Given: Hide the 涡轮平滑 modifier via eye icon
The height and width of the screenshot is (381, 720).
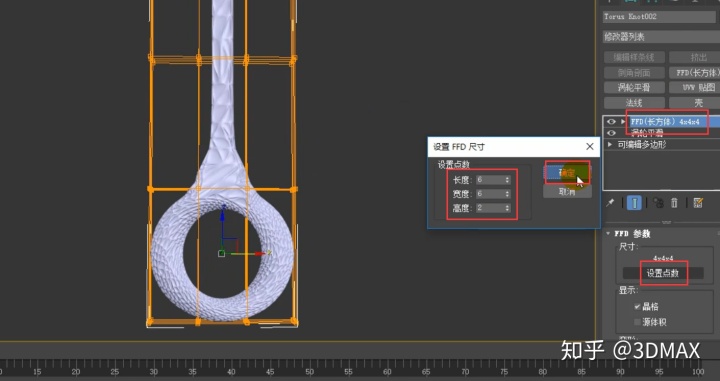Looking at the screenshot, I should click(611, 133).
